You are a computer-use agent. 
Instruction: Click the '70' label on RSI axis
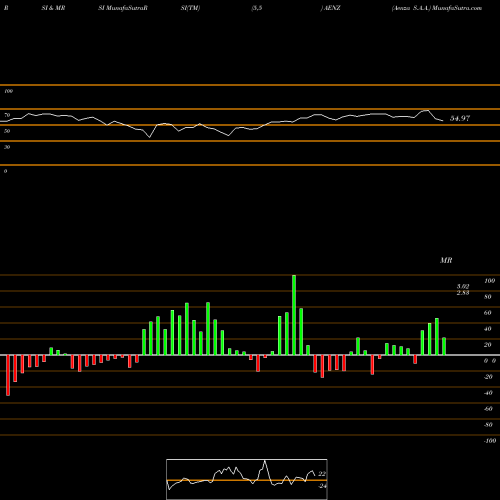(7, 115)
